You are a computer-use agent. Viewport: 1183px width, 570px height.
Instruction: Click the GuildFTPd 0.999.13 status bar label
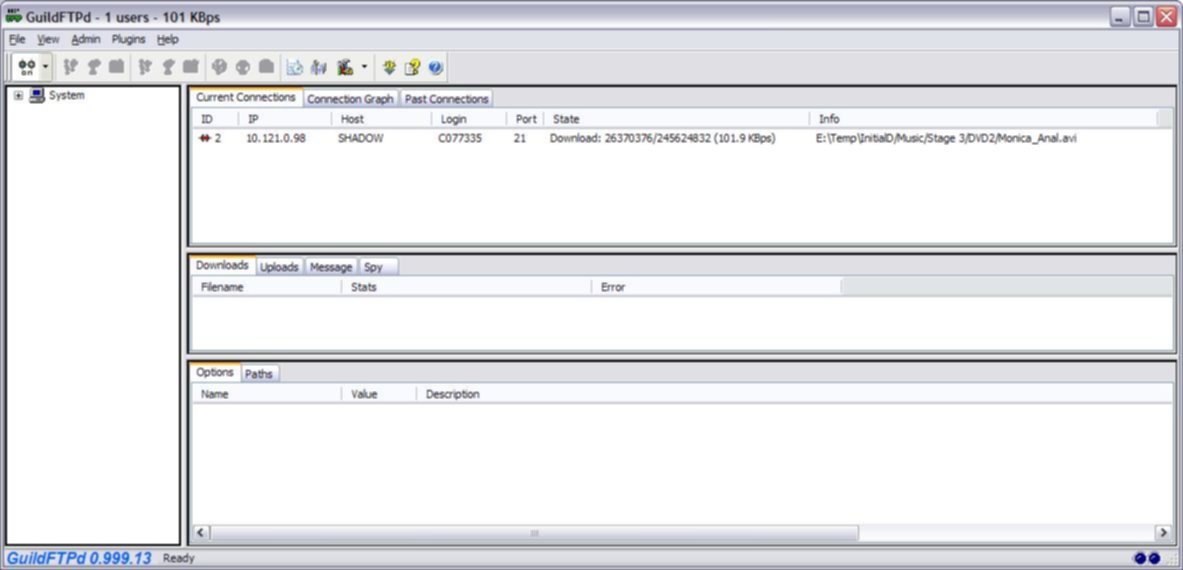click(x=79, y=559)
